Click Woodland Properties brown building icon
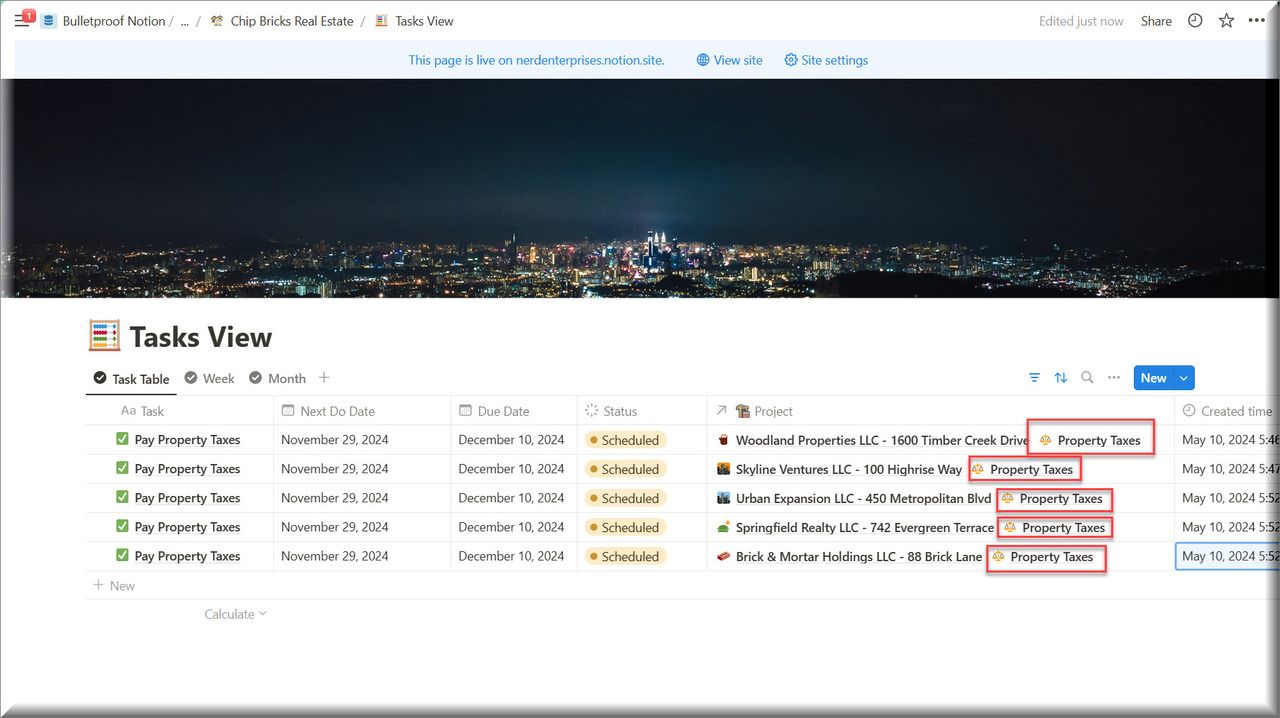 [x=724, y=440]
